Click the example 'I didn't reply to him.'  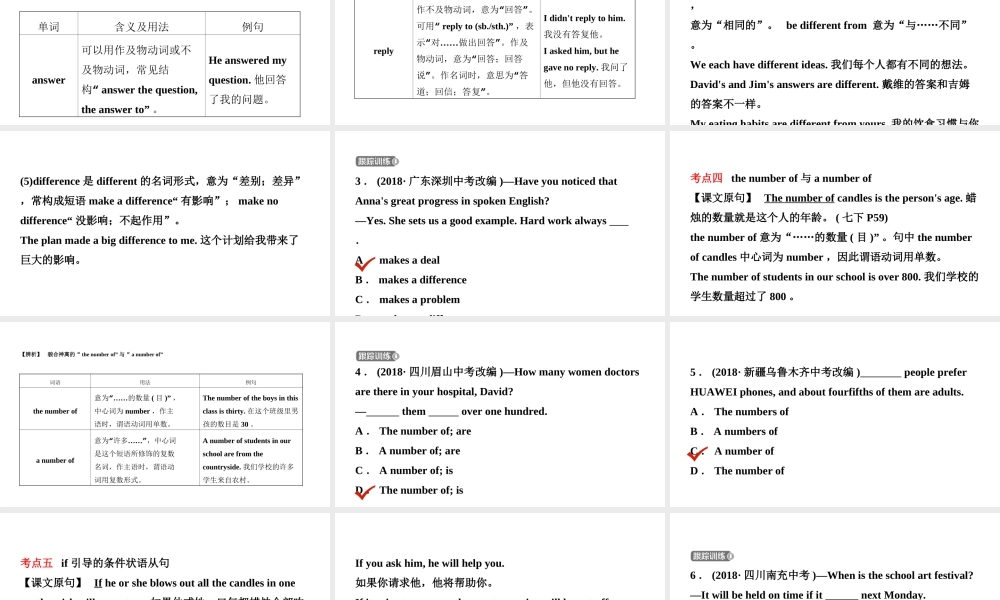click(584, 18)
